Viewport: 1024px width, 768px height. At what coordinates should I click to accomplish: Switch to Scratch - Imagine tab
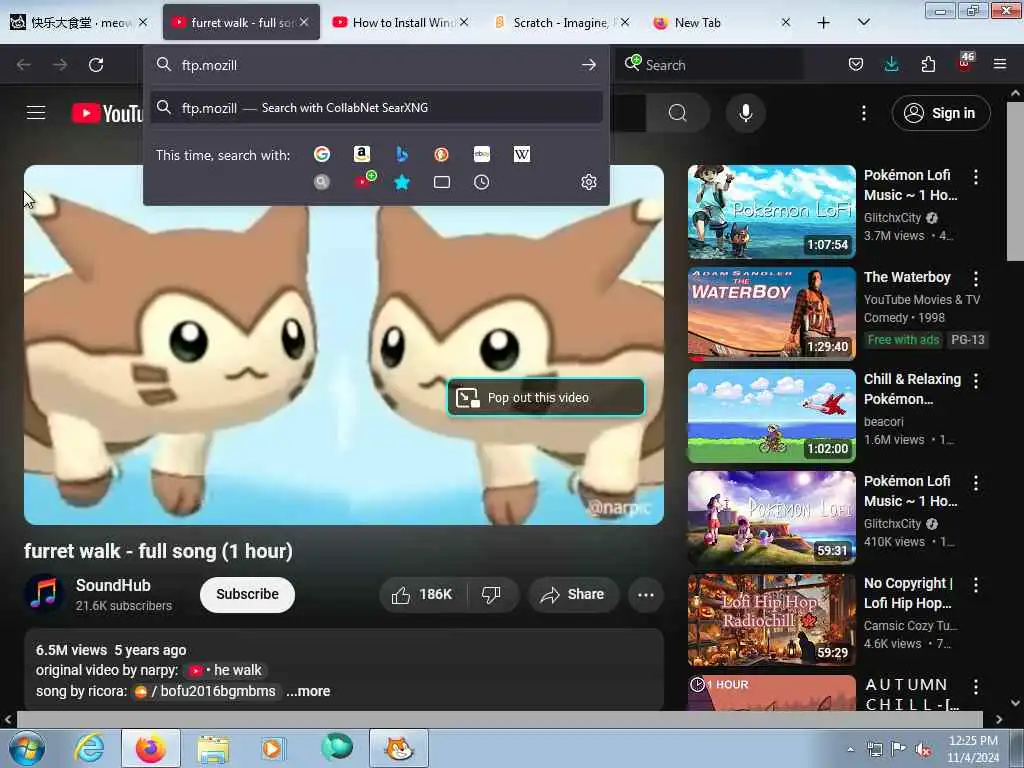[561, 22]
